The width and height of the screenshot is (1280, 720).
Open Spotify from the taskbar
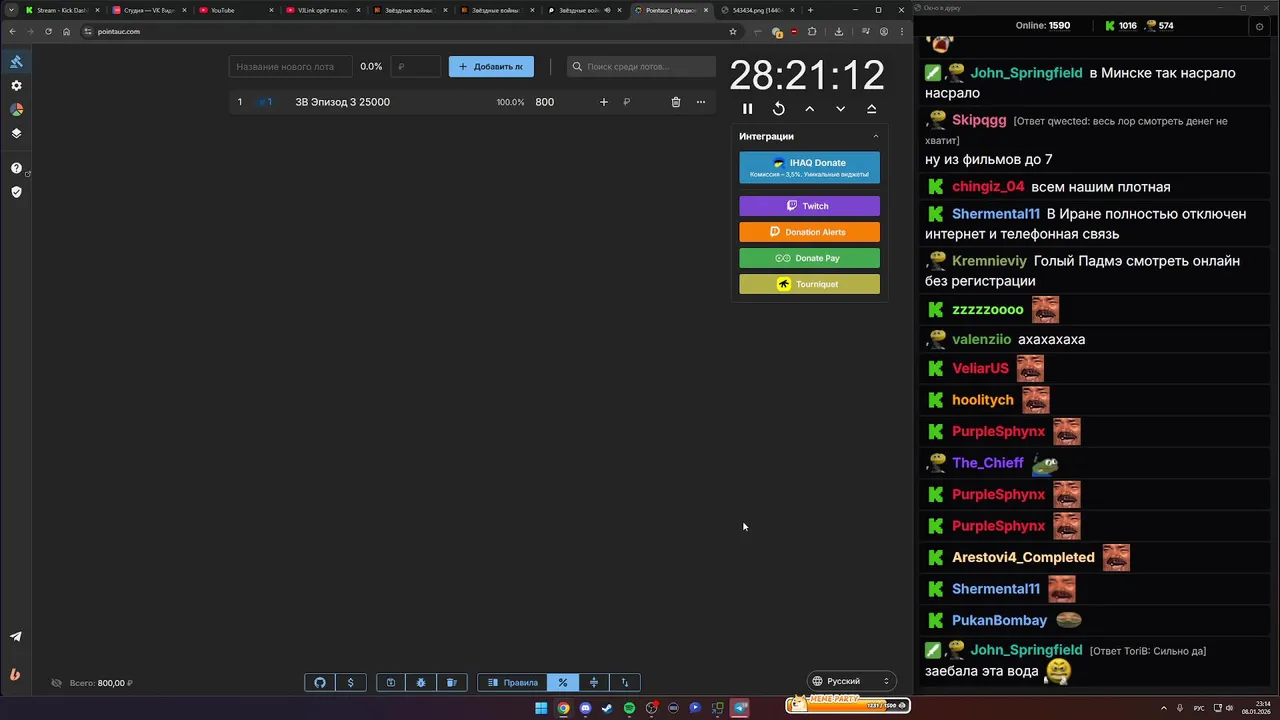[x=629, y=708]
